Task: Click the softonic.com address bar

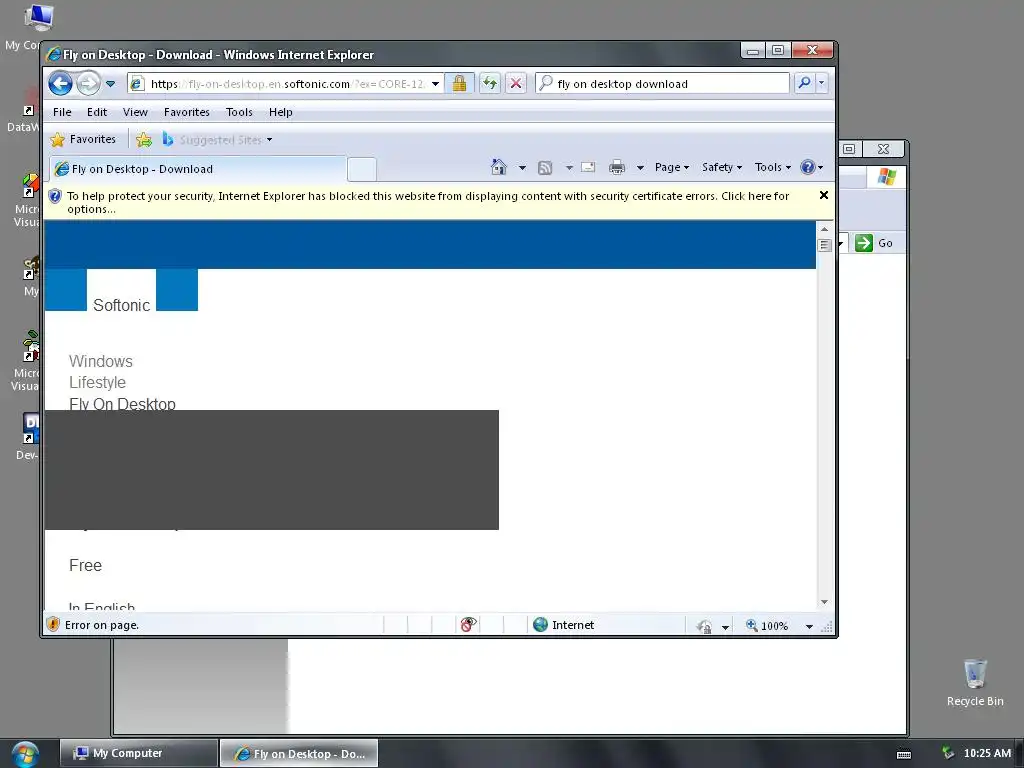Action: 278,84
